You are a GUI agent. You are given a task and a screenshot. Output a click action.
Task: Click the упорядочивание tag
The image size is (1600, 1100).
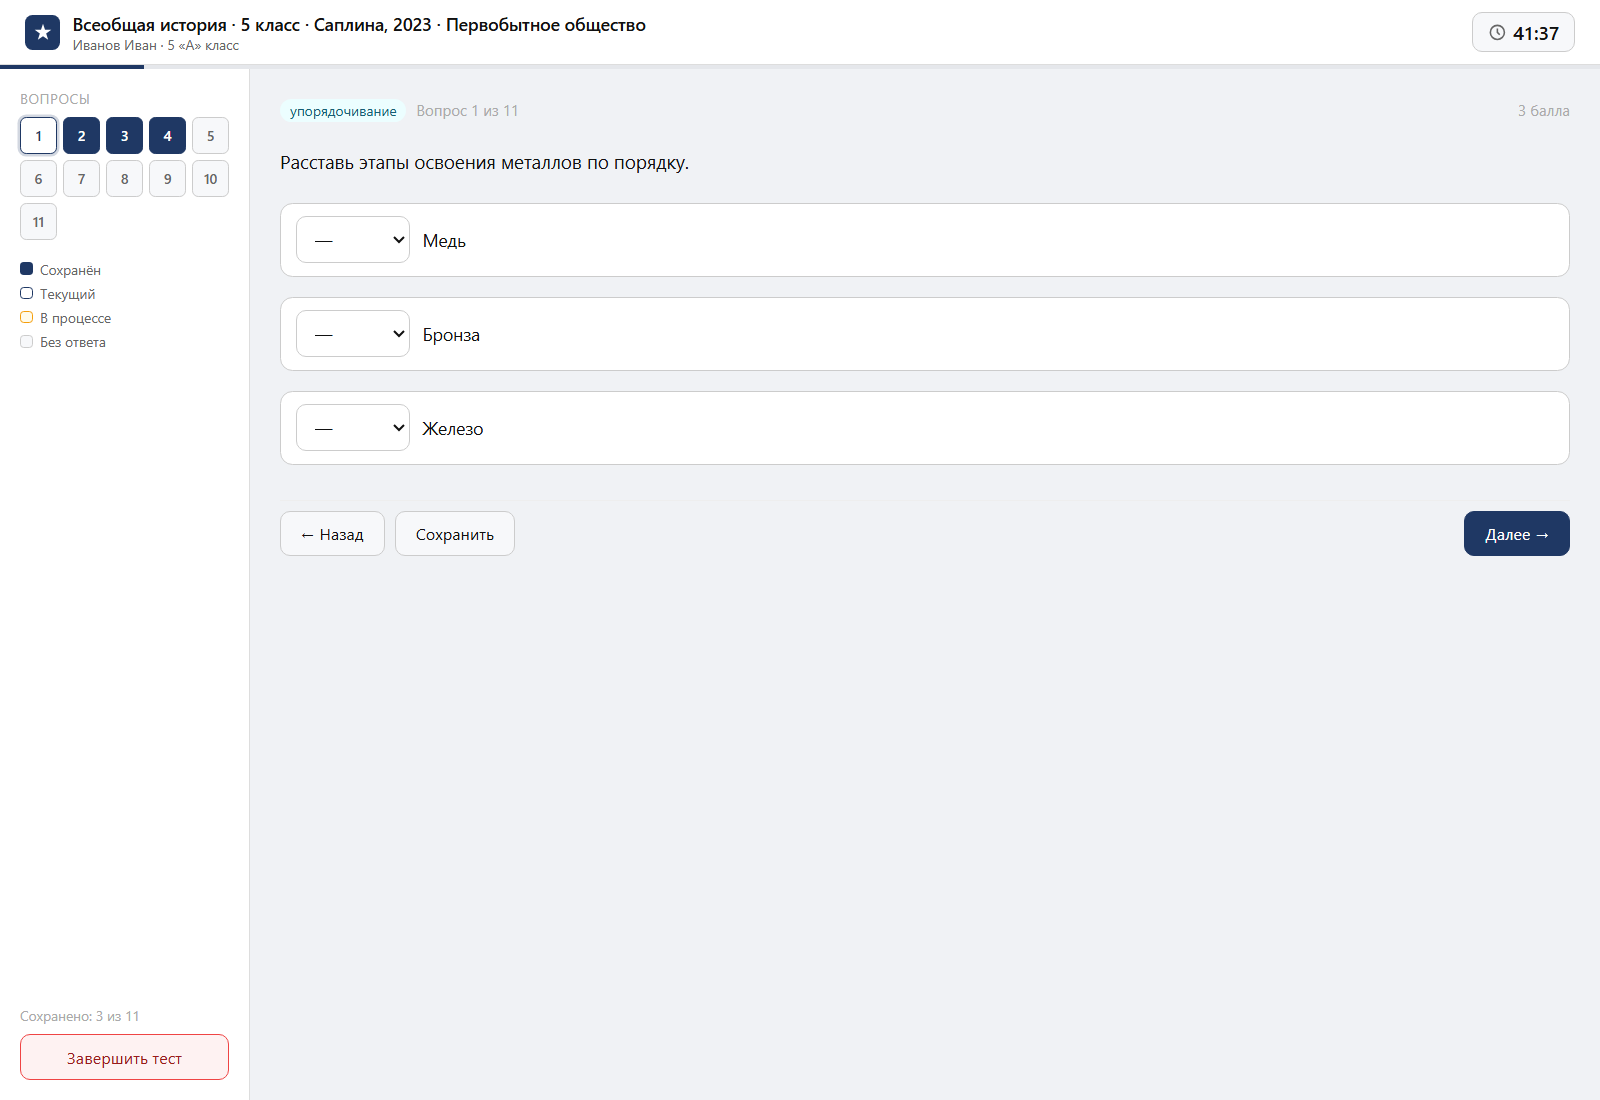pyautogui.click(x=343, y=111)
